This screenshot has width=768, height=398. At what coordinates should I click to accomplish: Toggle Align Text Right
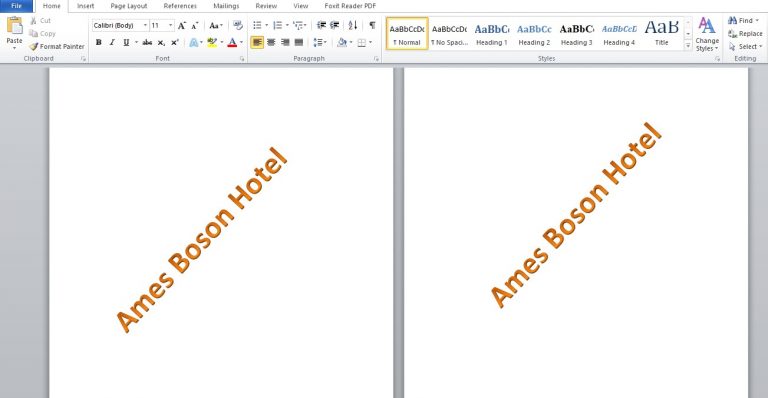(x=285, y=43)
